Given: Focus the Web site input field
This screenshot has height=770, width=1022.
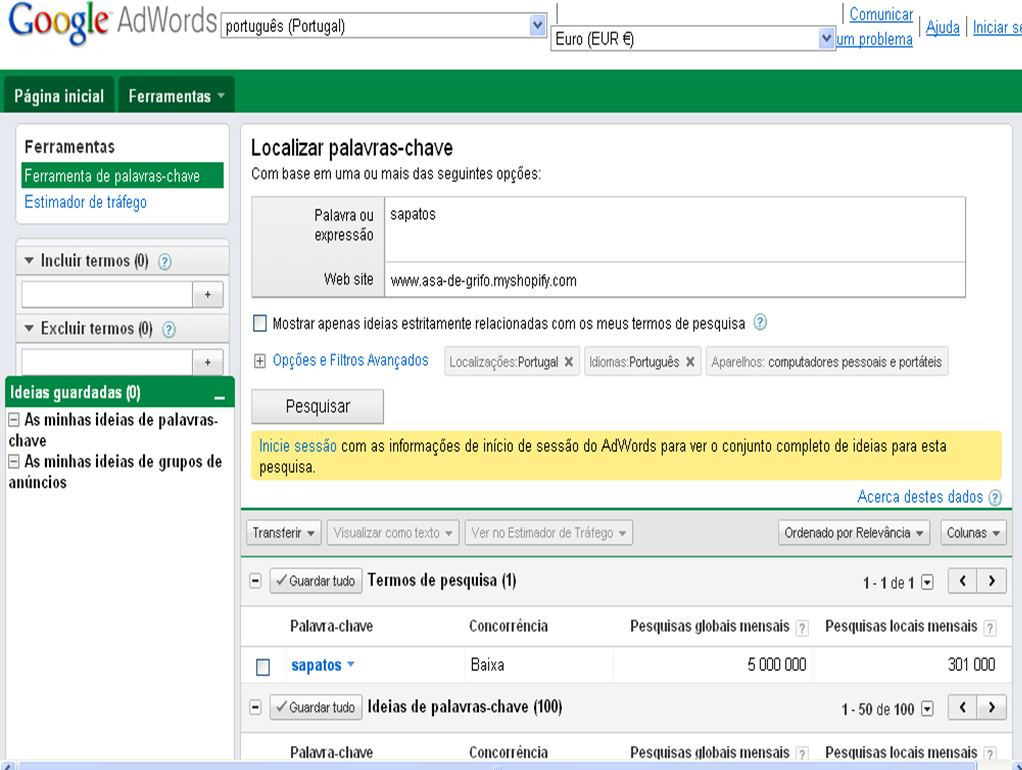Looking at the screenshot, I should tap(675, 280).
